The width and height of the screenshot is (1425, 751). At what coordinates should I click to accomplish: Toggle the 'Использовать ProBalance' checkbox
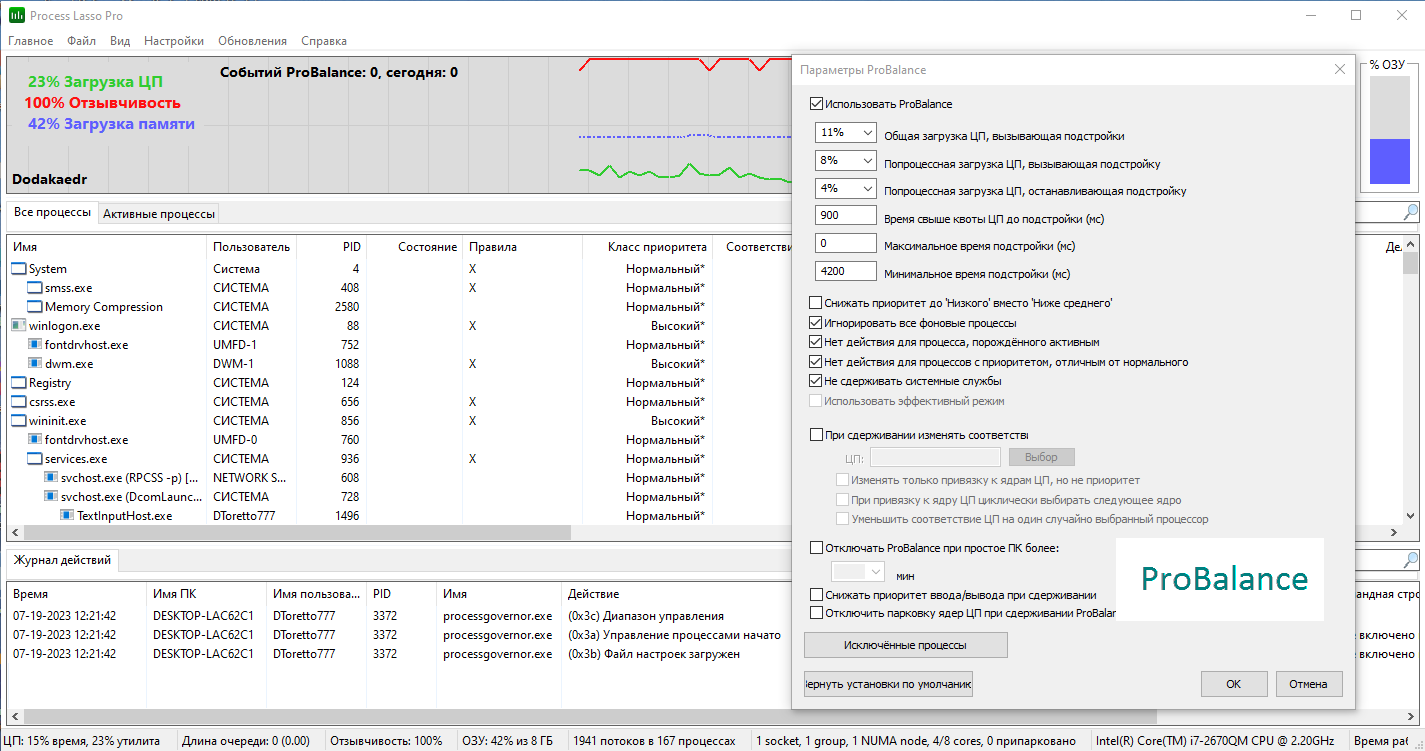(x=816, y=104)
